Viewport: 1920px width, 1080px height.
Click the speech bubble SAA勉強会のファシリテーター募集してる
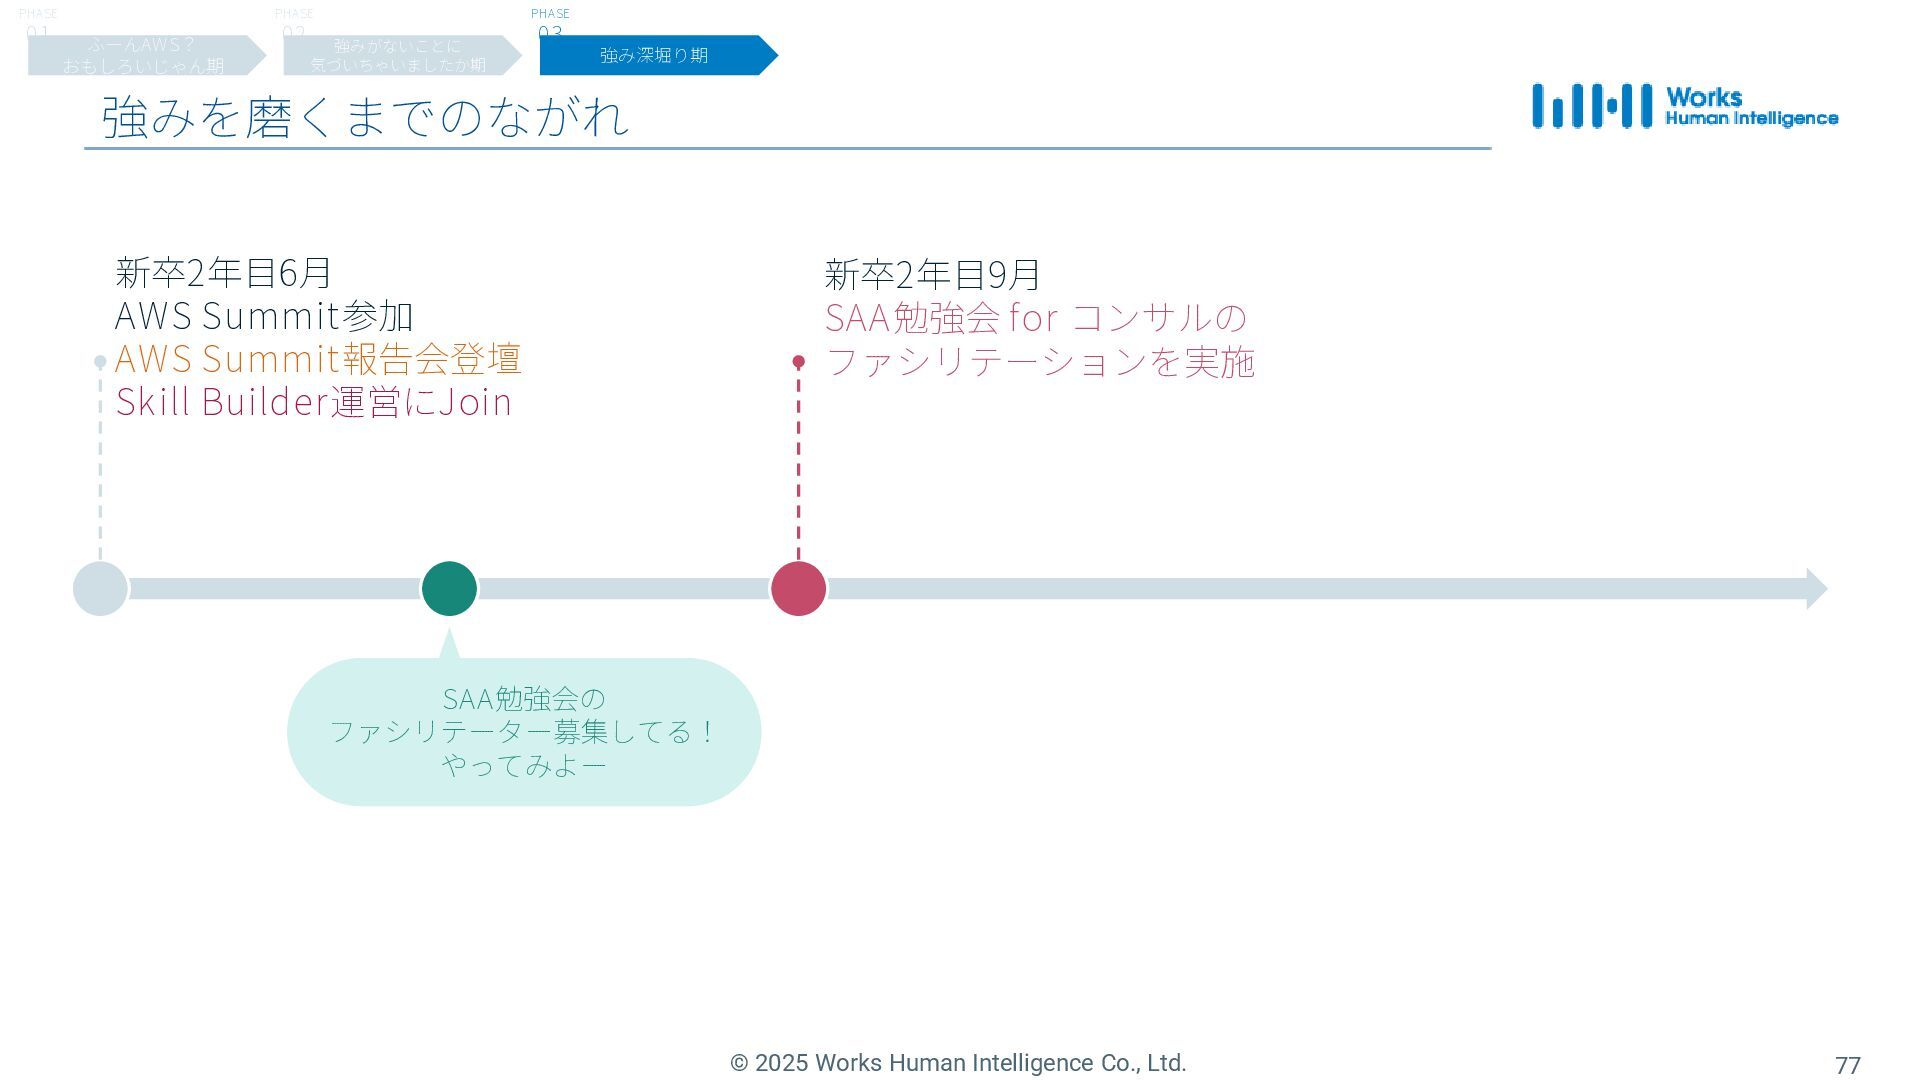click(524, 732)
